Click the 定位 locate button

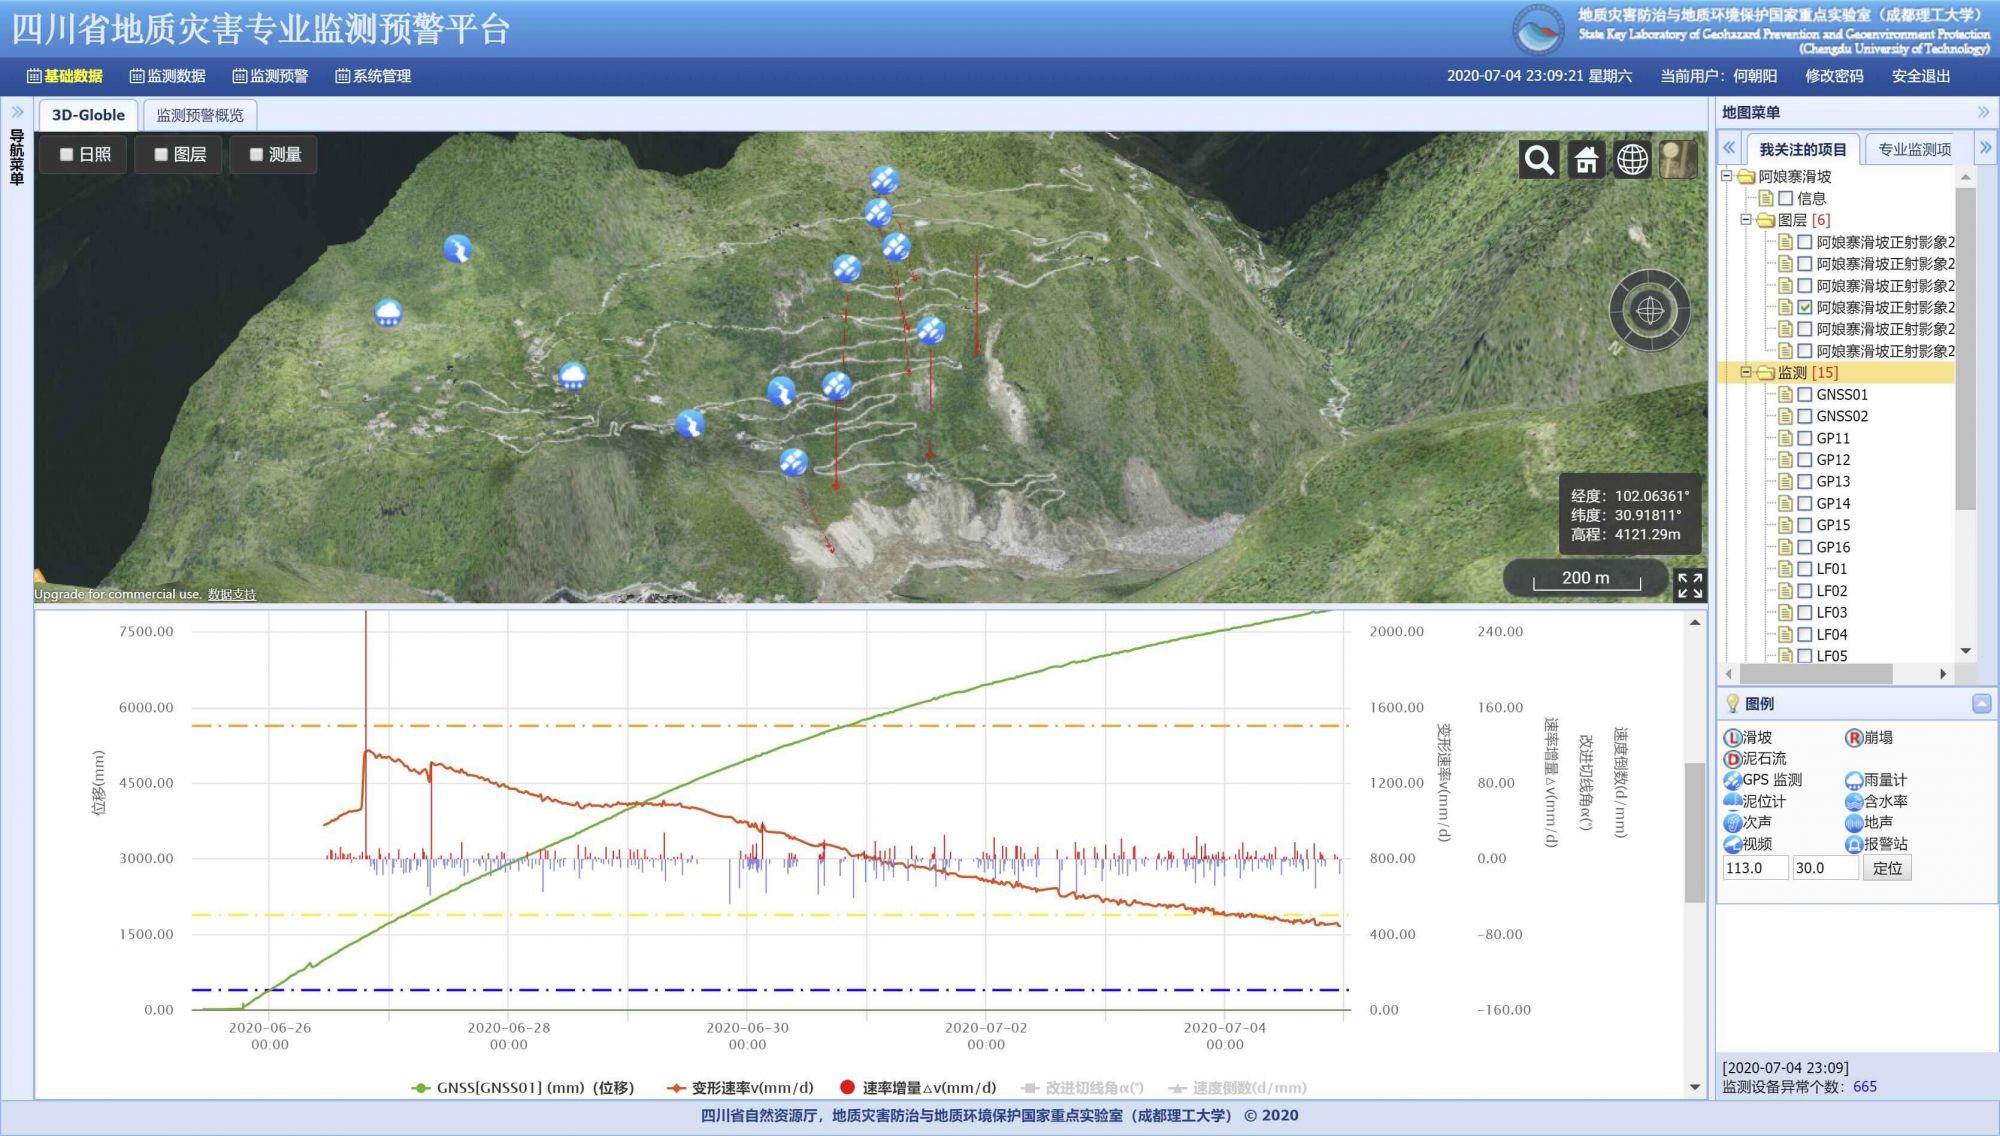(x=1887, y=868)
